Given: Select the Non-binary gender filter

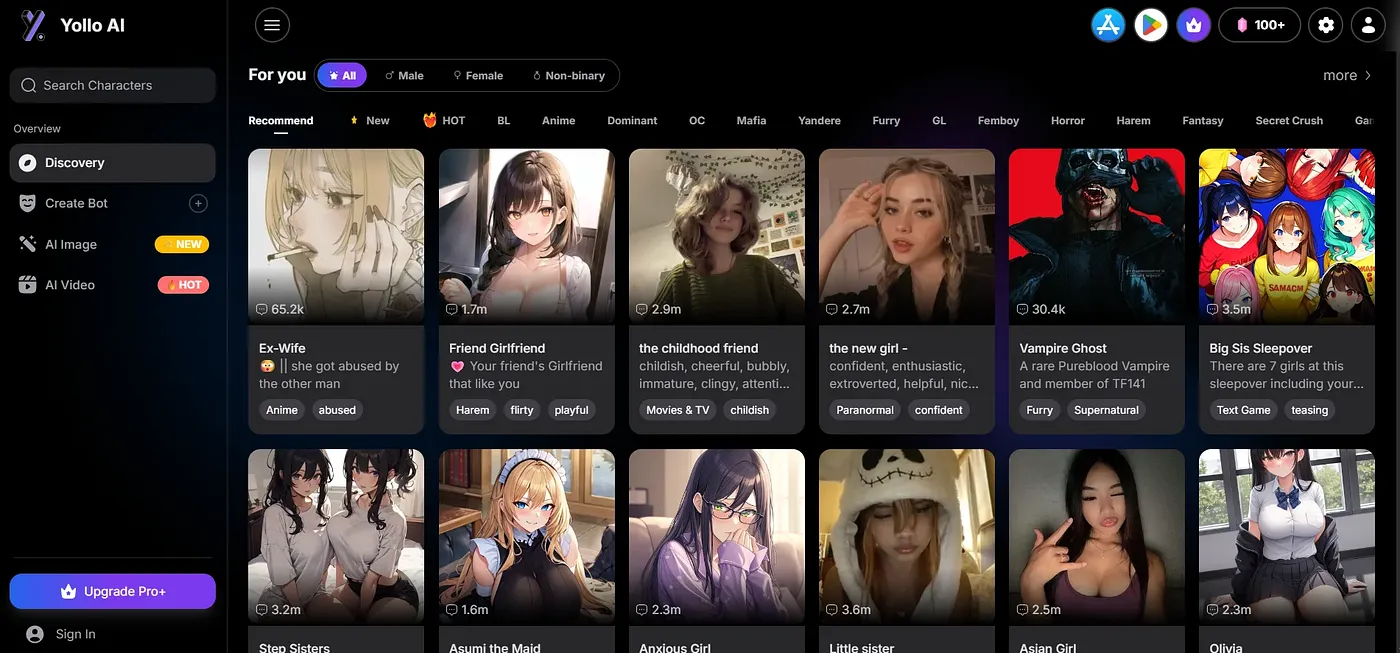Looking at the screenshot, I should click(568, 75).
